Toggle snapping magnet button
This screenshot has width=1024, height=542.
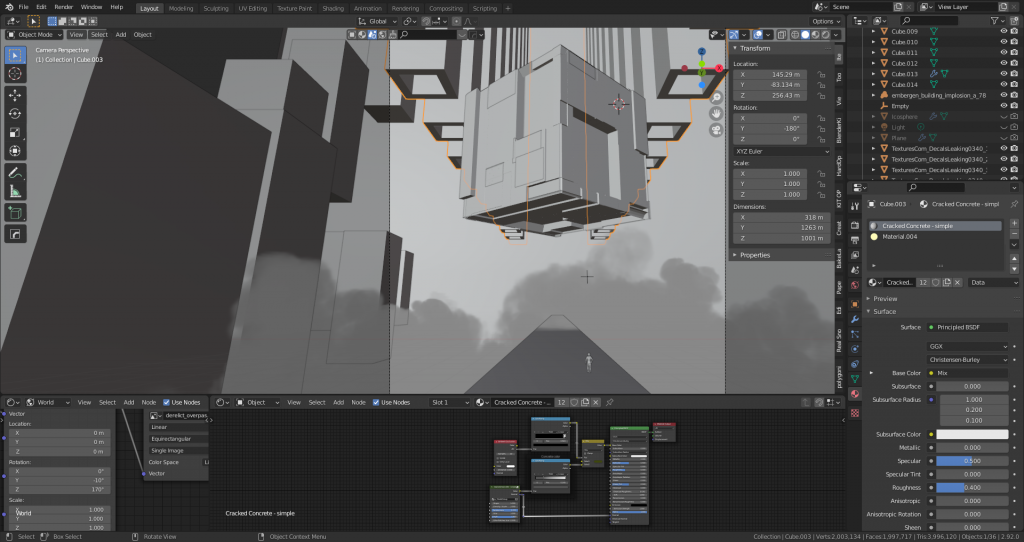(x=426, y=22)
